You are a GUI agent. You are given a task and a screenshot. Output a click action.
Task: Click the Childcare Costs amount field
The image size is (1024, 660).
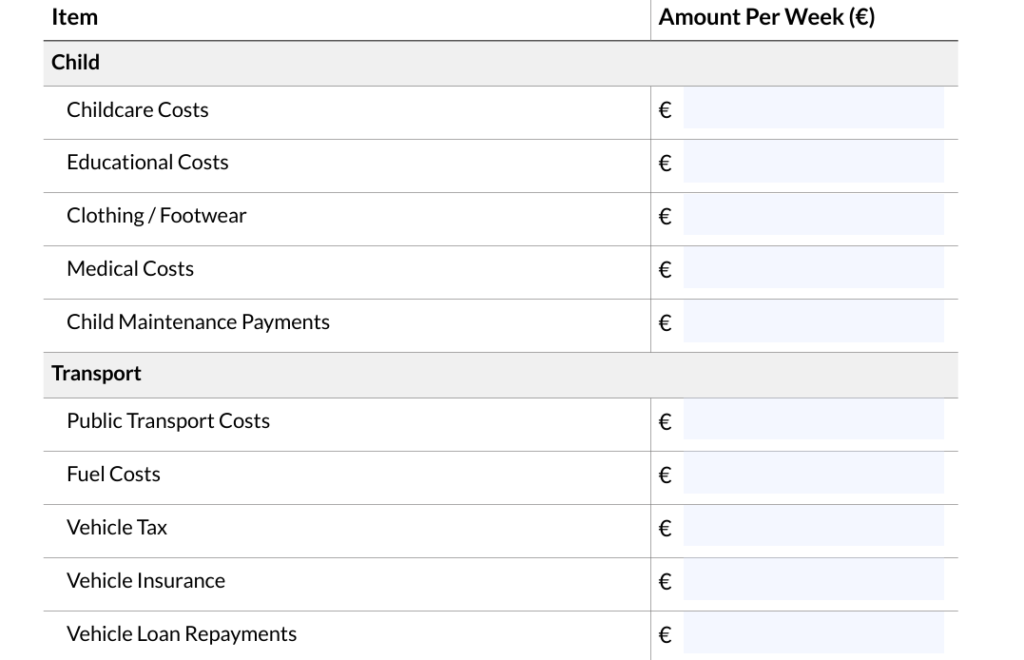pyautogui.click(x=813, y=110)
